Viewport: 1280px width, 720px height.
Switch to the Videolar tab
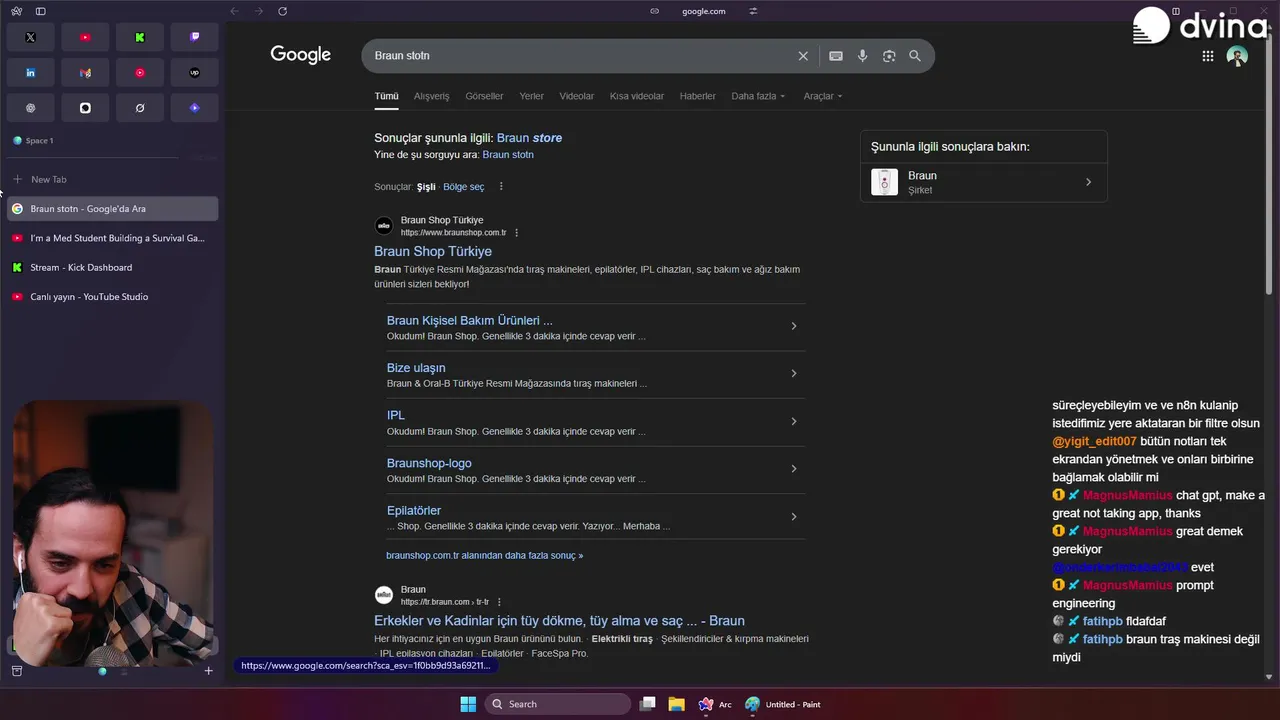576,96
